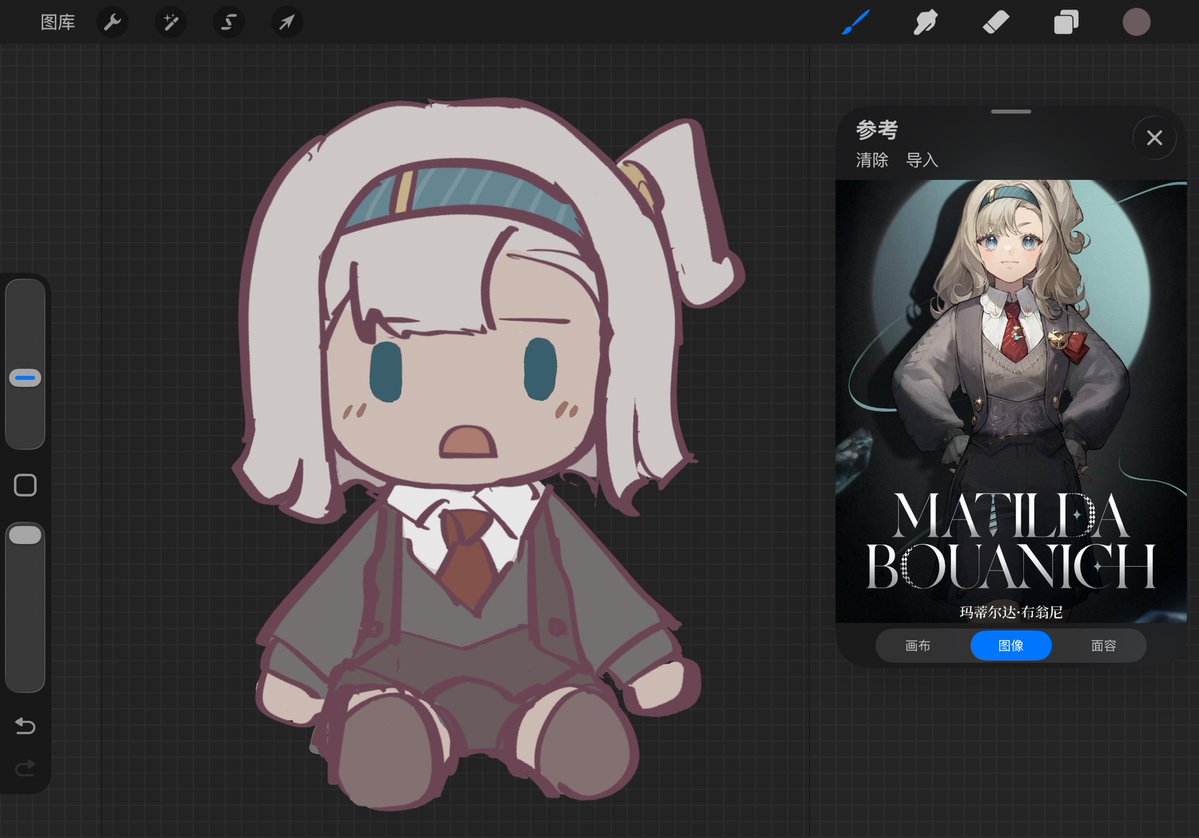Click the brush opacity slider handle
This screenshot has height=838, width=1199.
click(x=25, y=534)
